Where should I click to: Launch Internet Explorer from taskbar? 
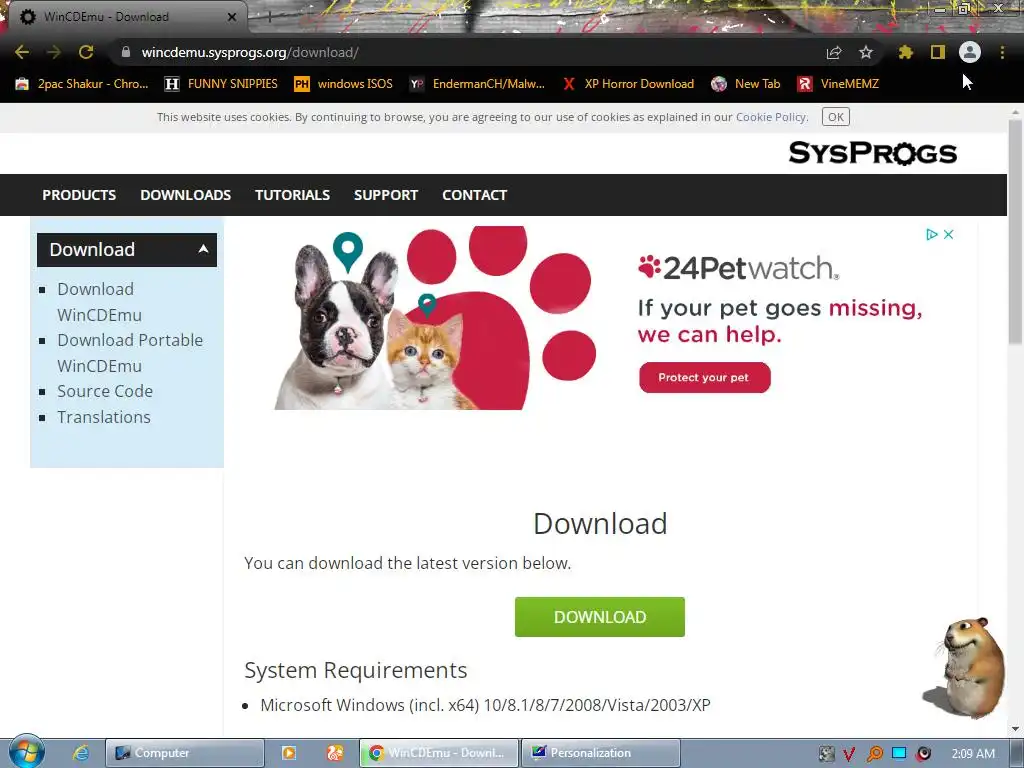tap(80, 753)
